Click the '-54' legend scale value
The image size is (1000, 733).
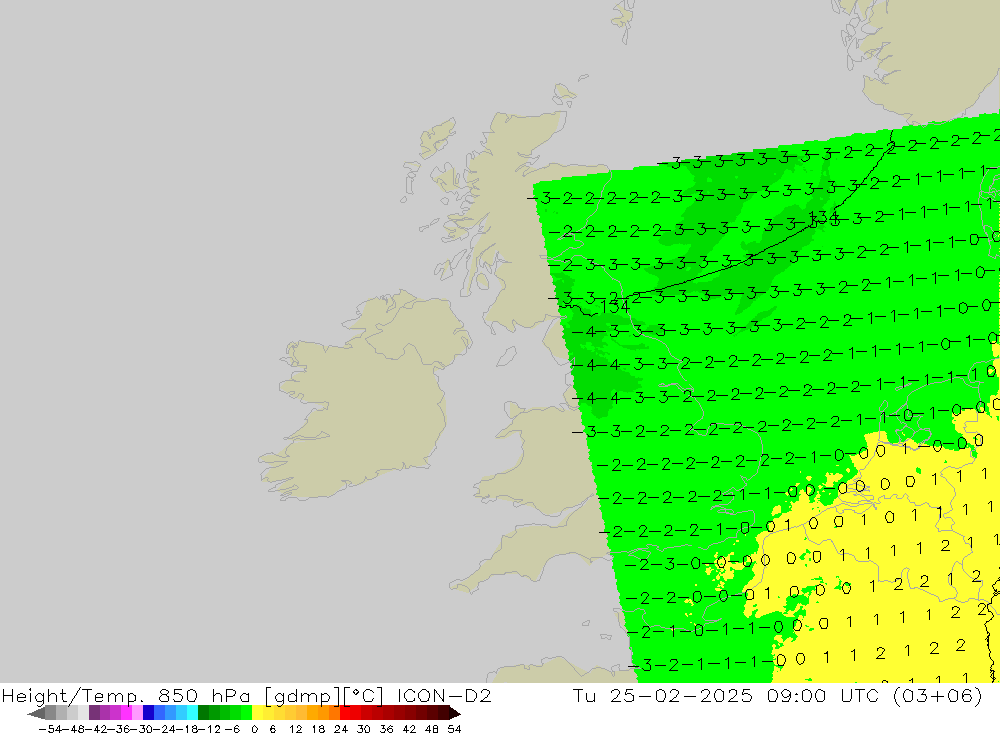50,729
